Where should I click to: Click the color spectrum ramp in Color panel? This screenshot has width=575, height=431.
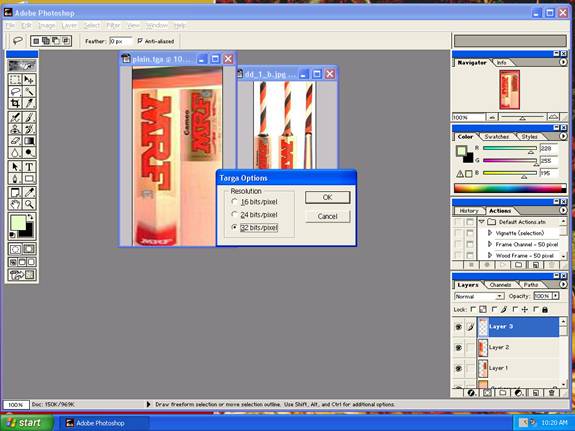(510, 189)
